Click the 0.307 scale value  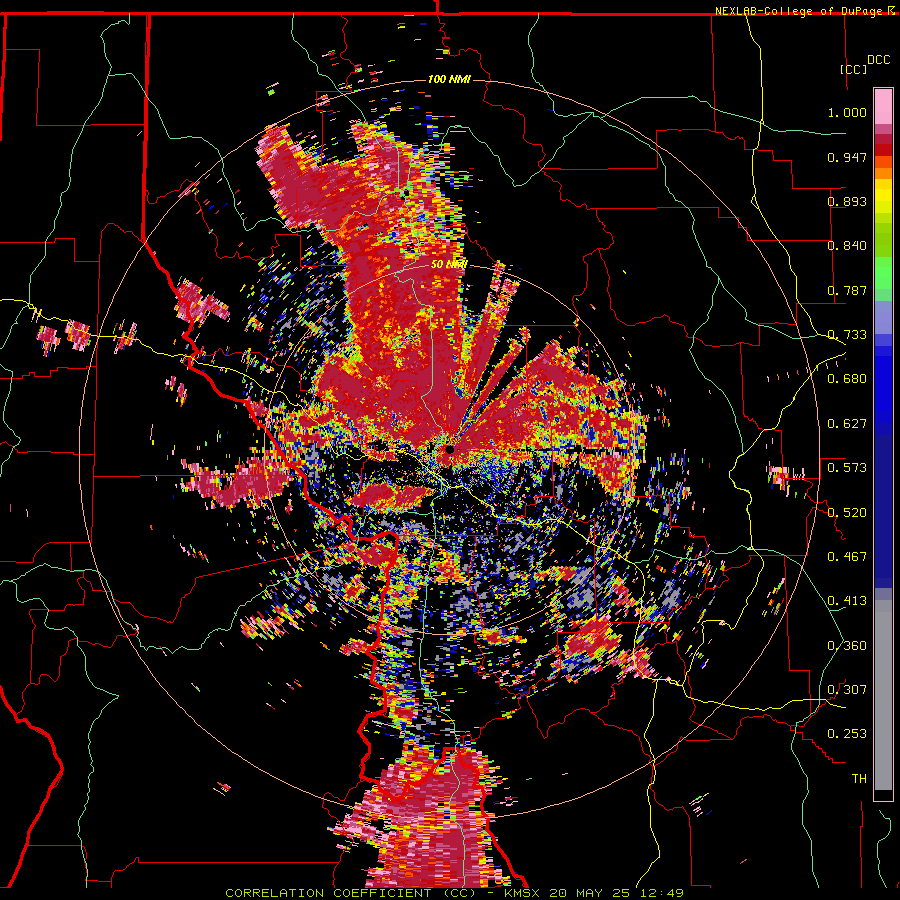(x=847, y=690)
